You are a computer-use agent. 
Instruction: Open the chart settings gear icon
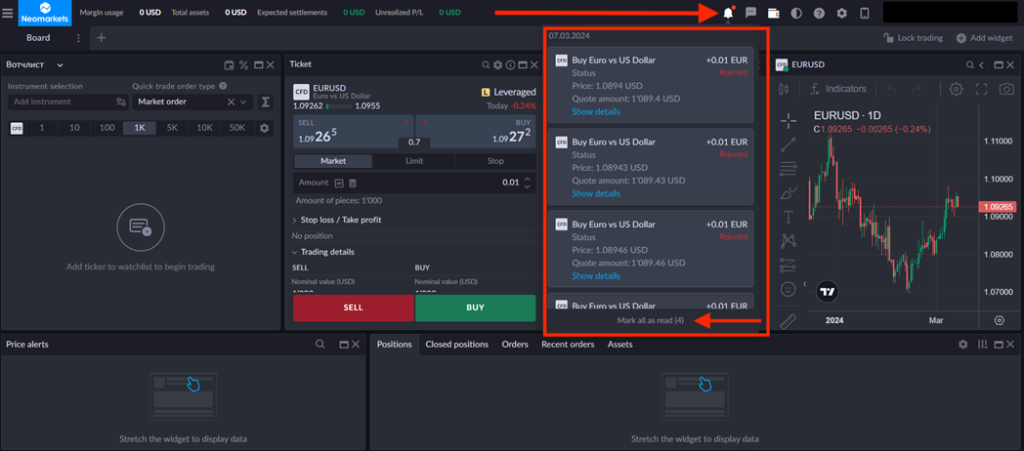click(x=956, y=89)
